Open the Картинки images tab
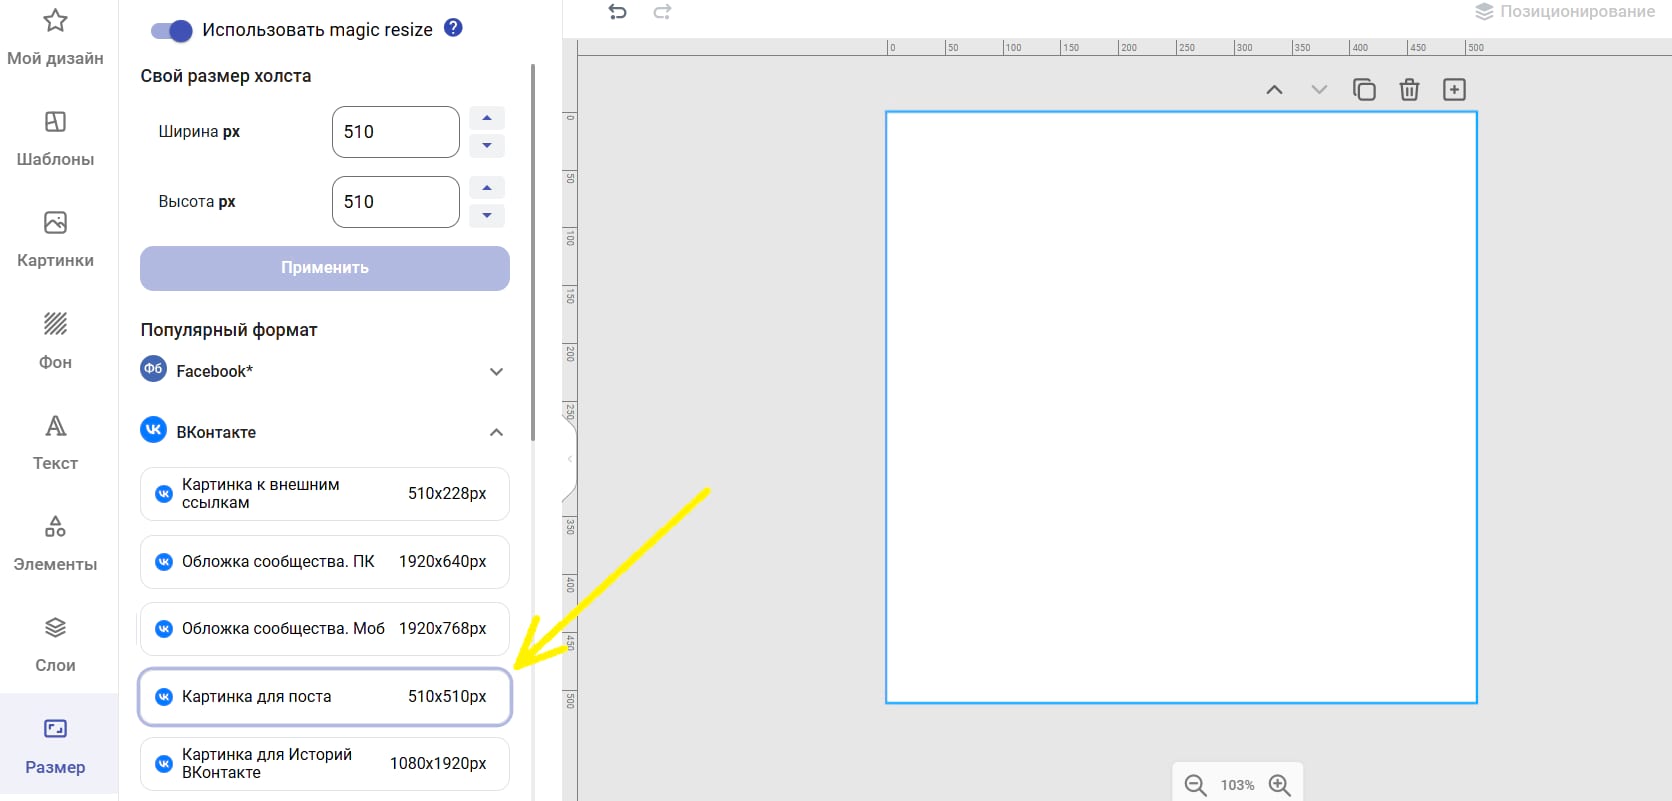1672x801 pixels. click(55, 239)
